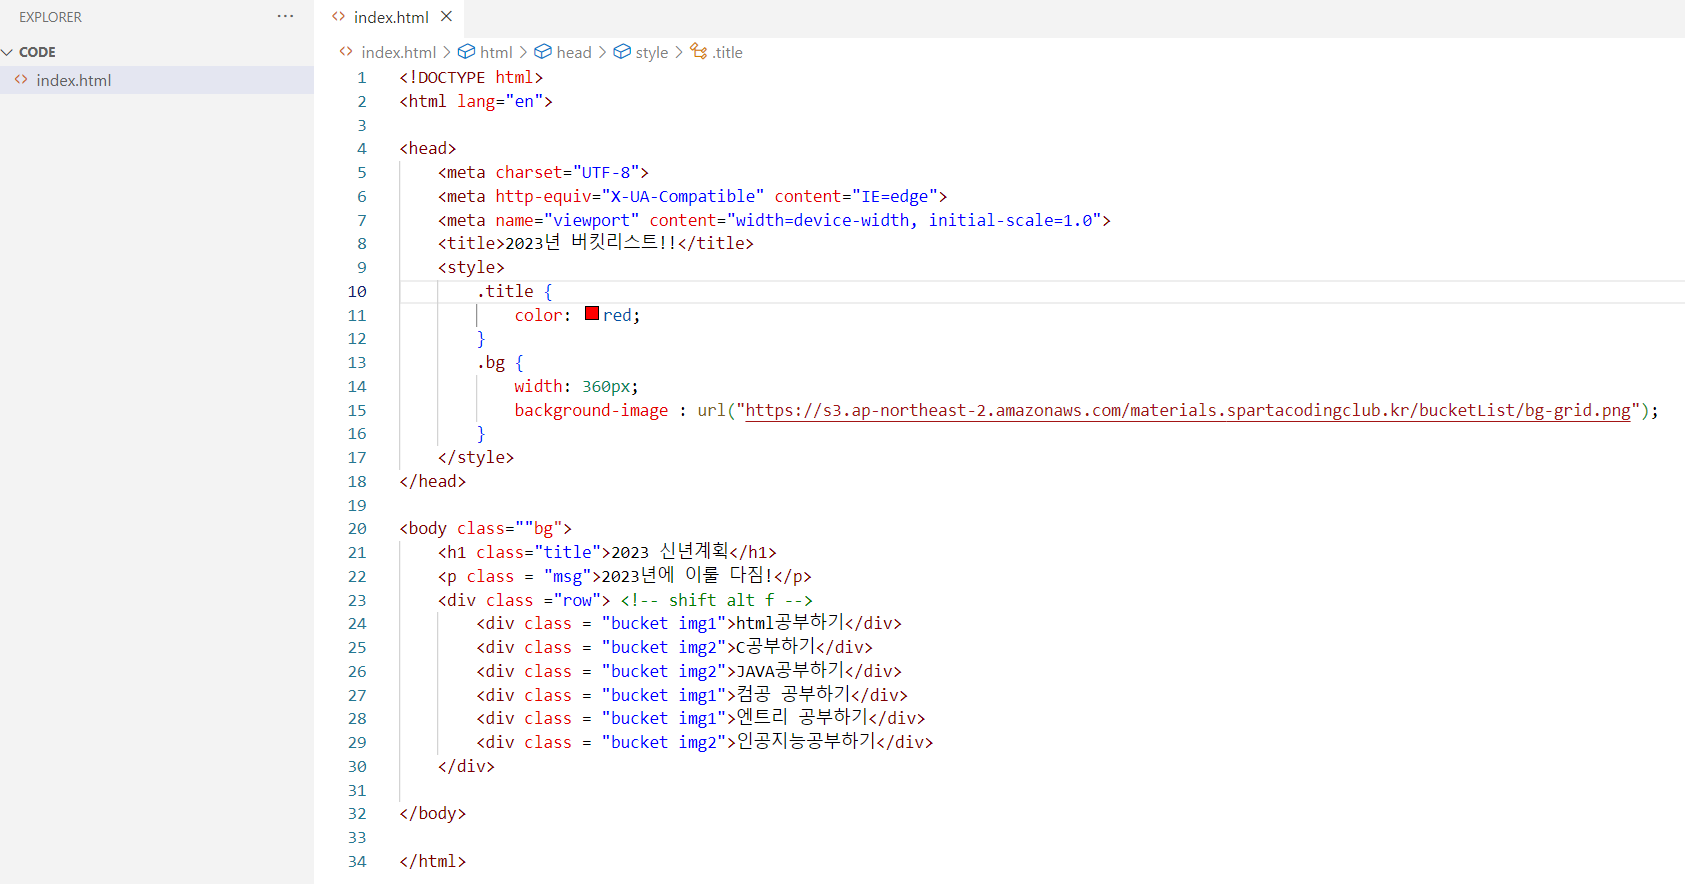The height and width of the screenshot is (884, 1685).
Task: Click the closing </body> tag
Action: tap(433, 813)
